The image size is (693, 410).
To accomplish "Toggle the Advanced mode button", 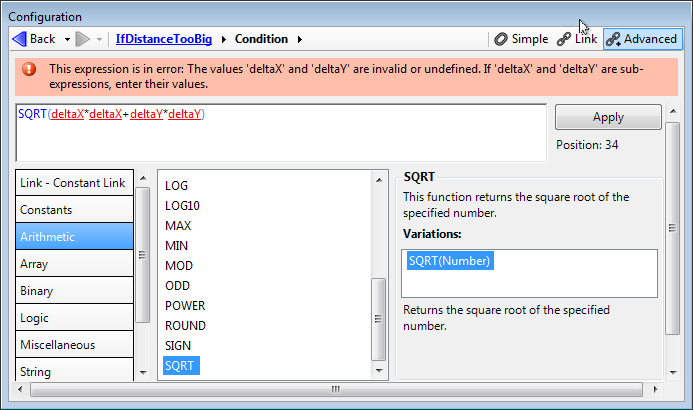I will [642, 39].
